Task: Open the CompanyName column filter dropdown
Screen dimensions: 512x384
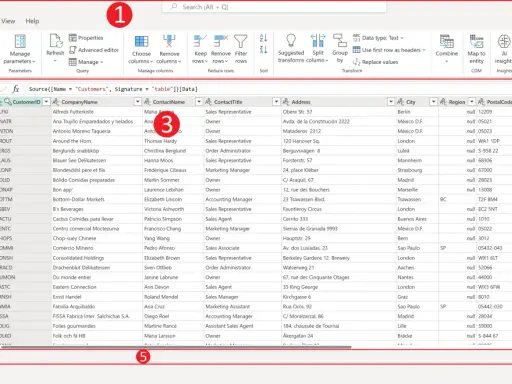Action: coord(138,102)
